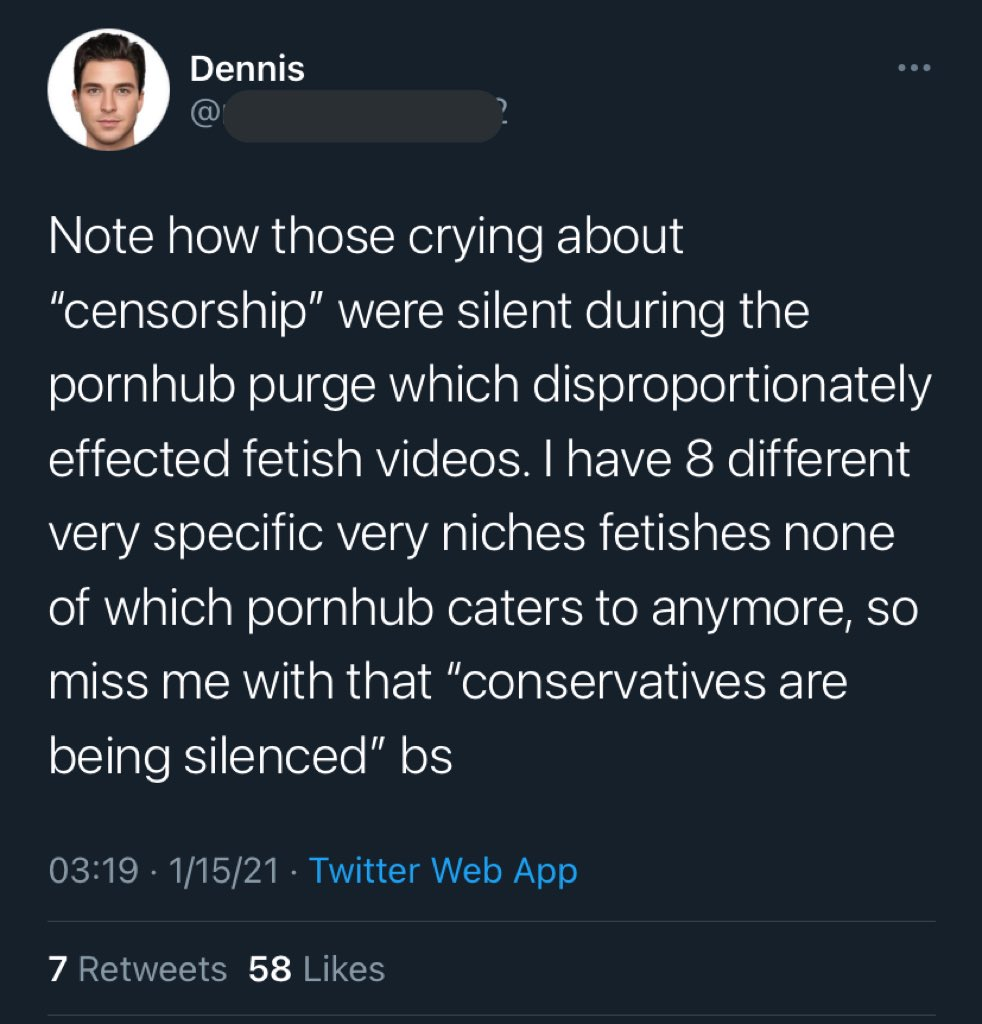Click the number 58 before Likes
The width and height of the screenshot is (982, 1024).
[x=270, y=968]
